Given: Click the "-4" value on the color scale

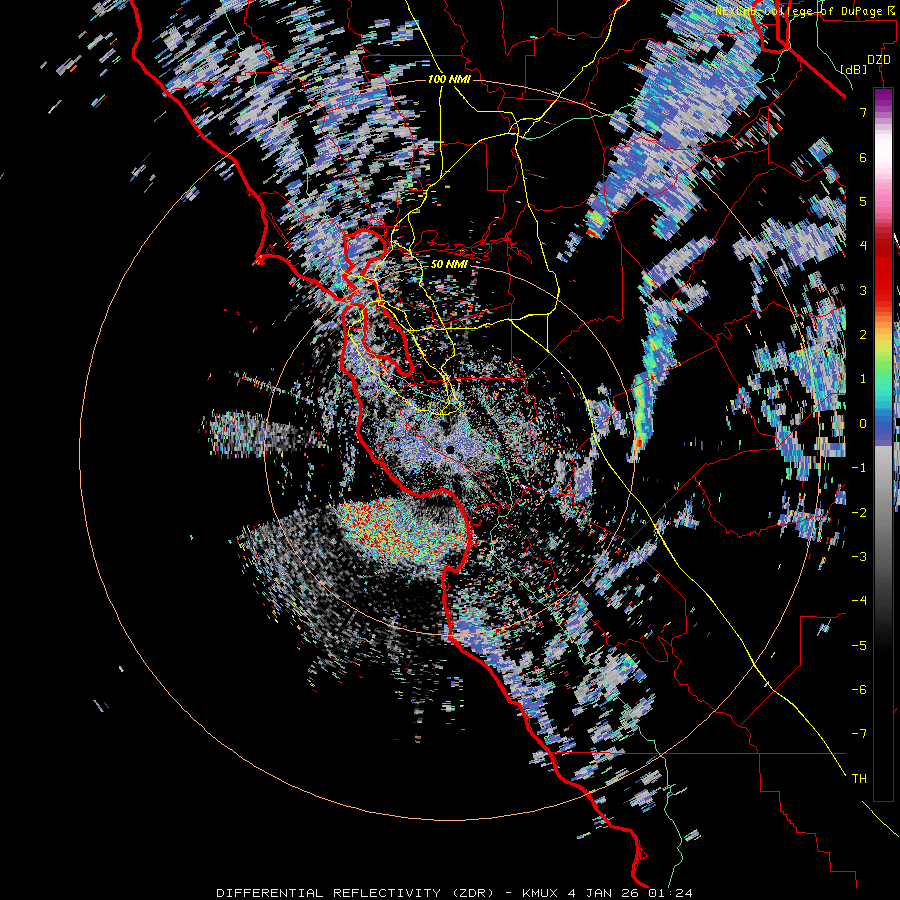Looking at the screenshot, I should (859, 600).
